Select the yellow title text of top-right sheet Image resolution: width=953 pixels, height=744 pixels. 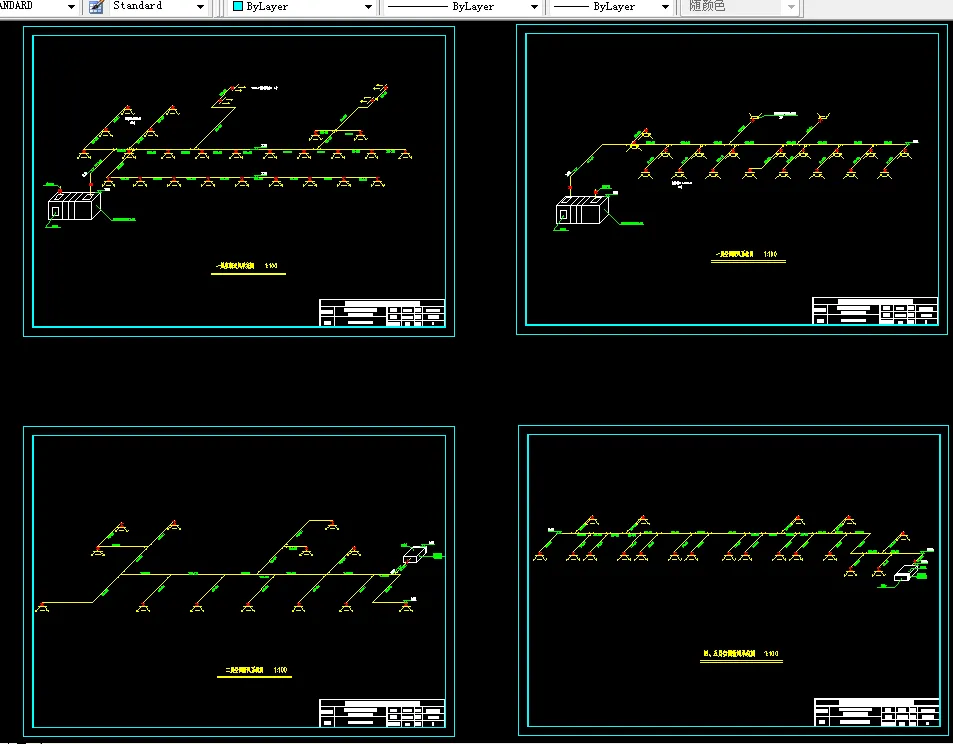point(747,254)
